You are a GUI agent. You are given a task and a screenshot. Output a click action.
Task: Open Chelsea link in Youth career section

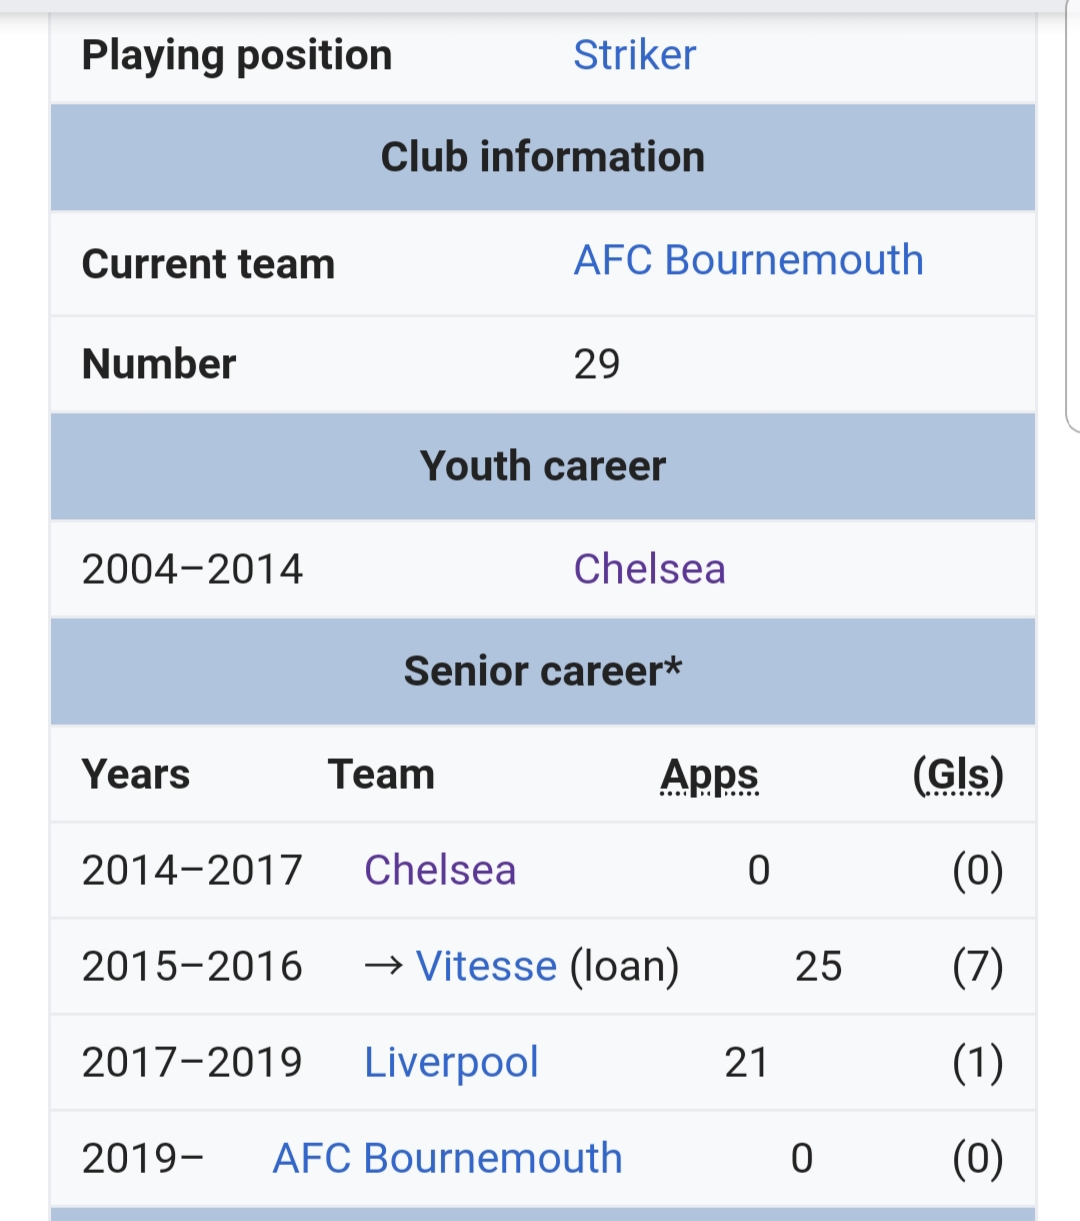(x=649, y=569)
